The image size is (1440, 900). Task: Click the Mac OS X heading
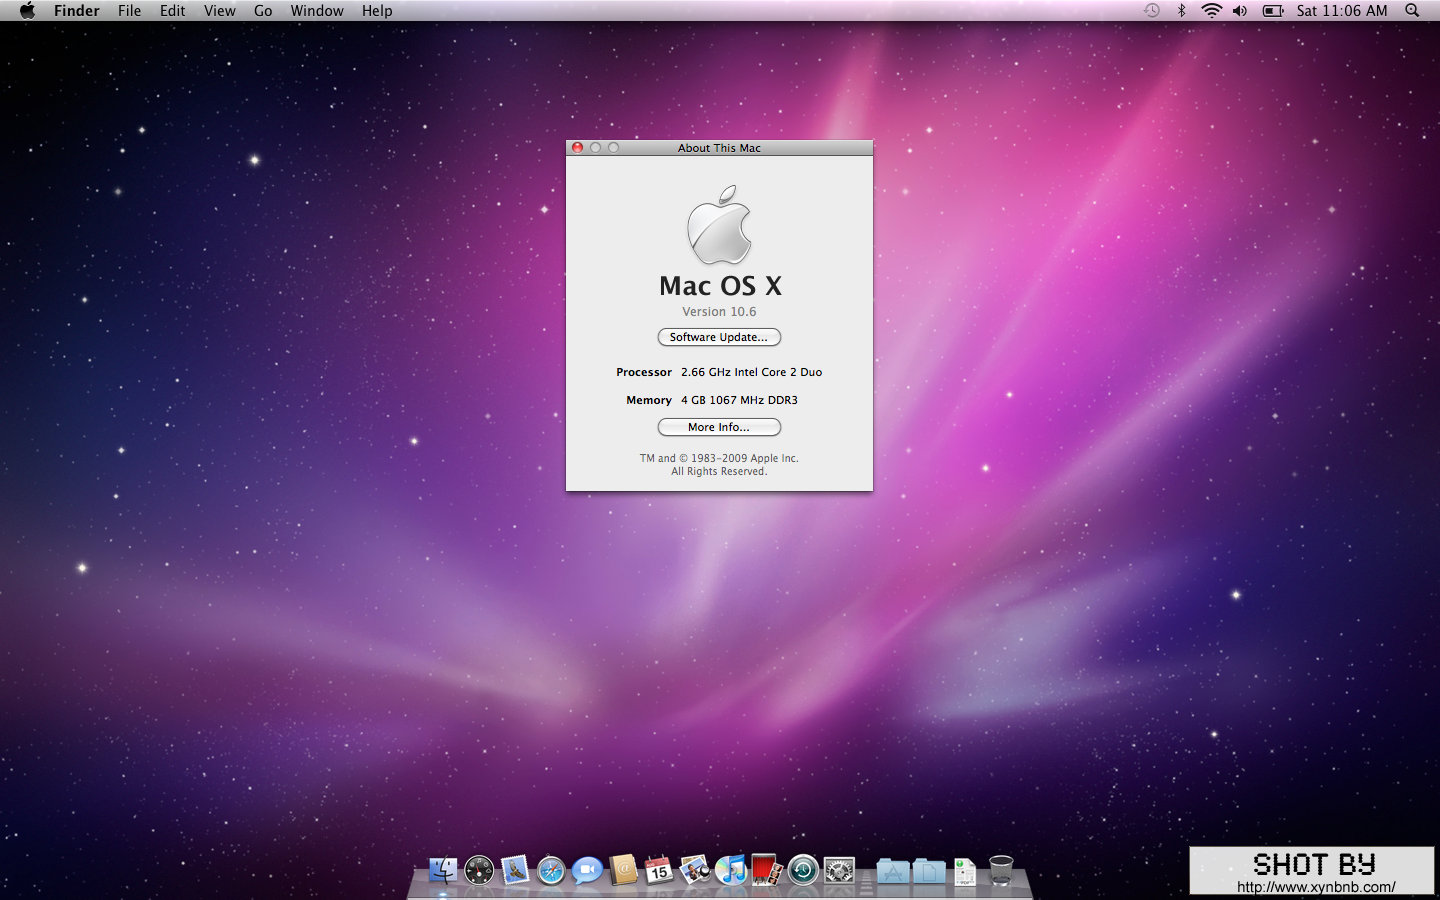[x=720, y=286]
